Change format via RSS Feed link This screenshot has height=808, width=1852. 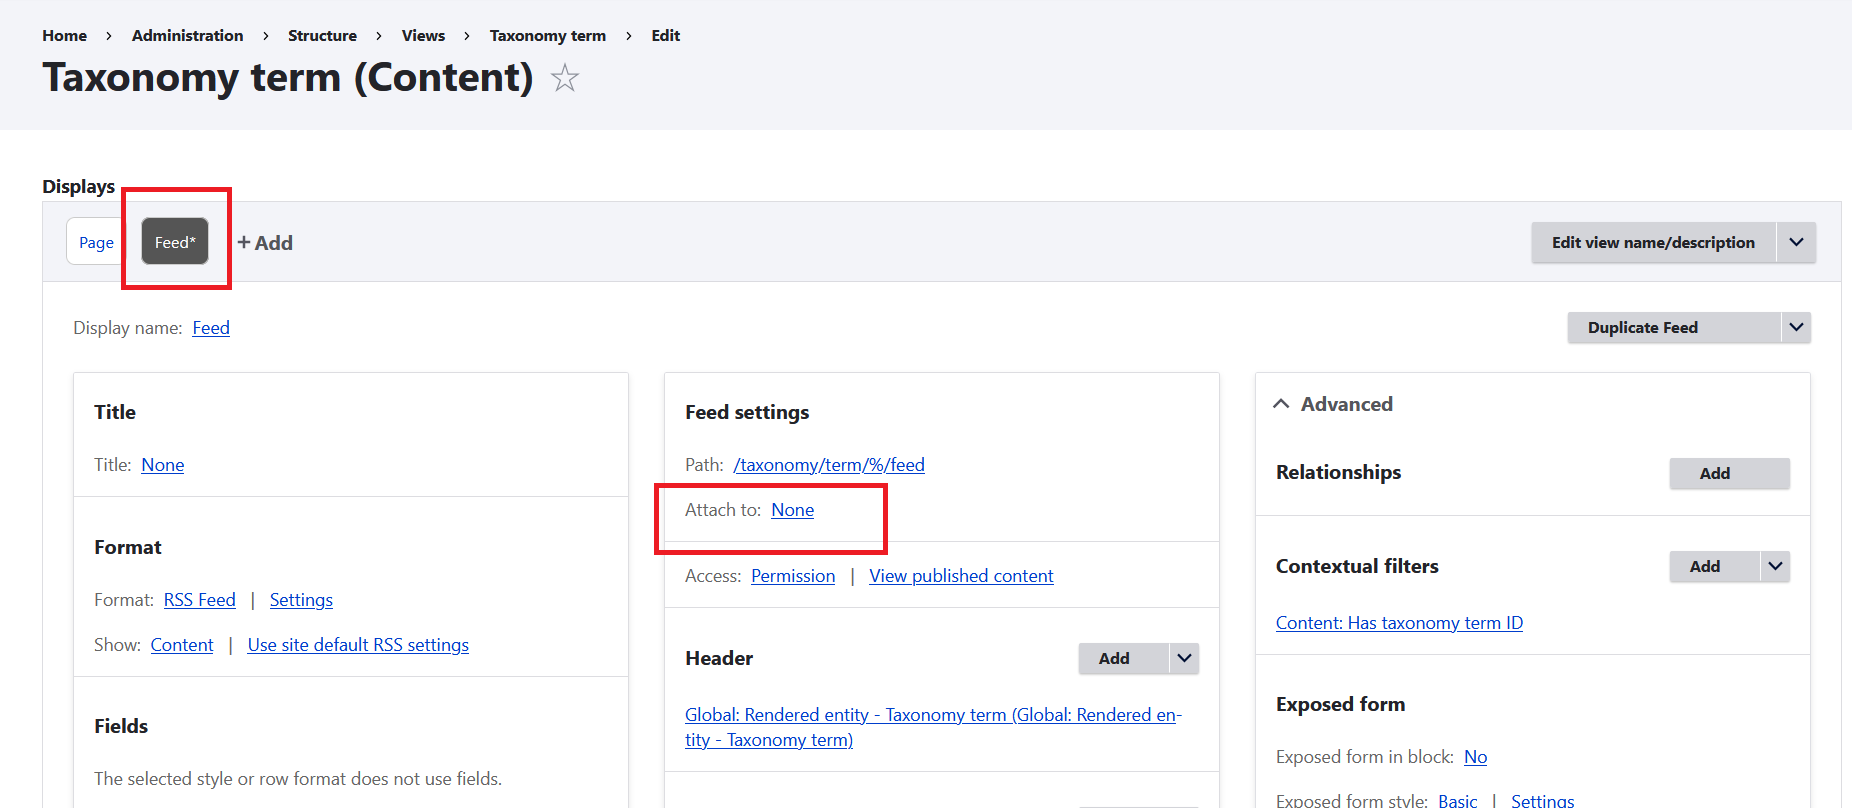click(200, 600)
